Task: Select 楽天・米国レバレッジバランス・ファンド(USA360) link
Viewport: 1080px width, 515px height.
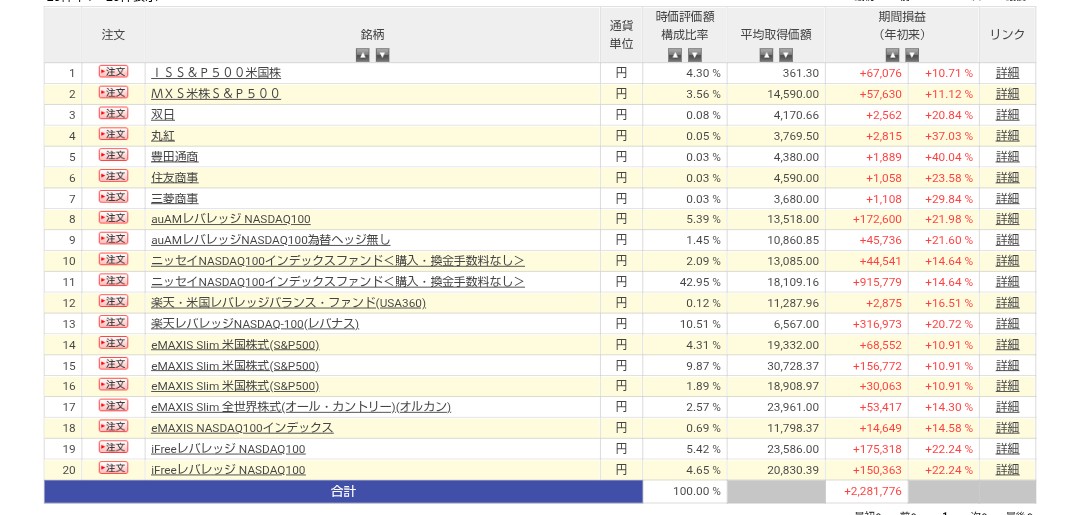Action: [288, 303]
